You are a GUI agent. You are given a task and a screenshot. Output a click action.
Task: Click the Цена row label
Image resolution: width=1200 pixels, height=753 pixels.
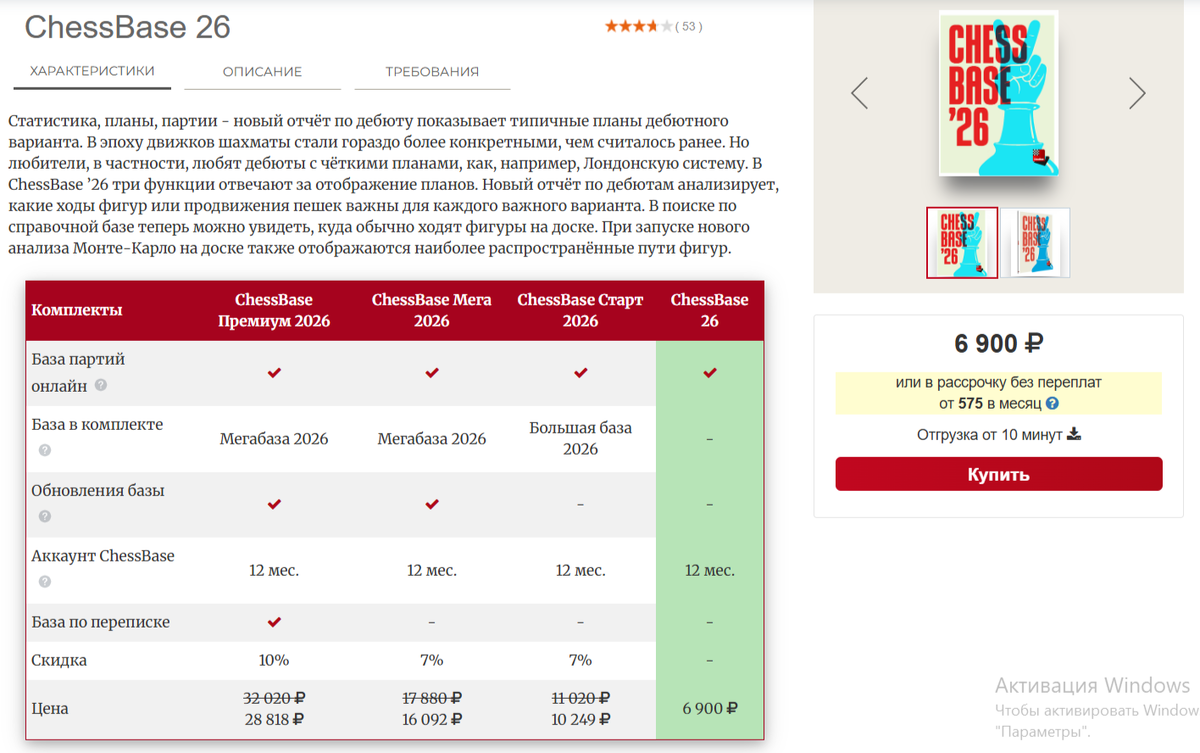click(x=50, y=708)
